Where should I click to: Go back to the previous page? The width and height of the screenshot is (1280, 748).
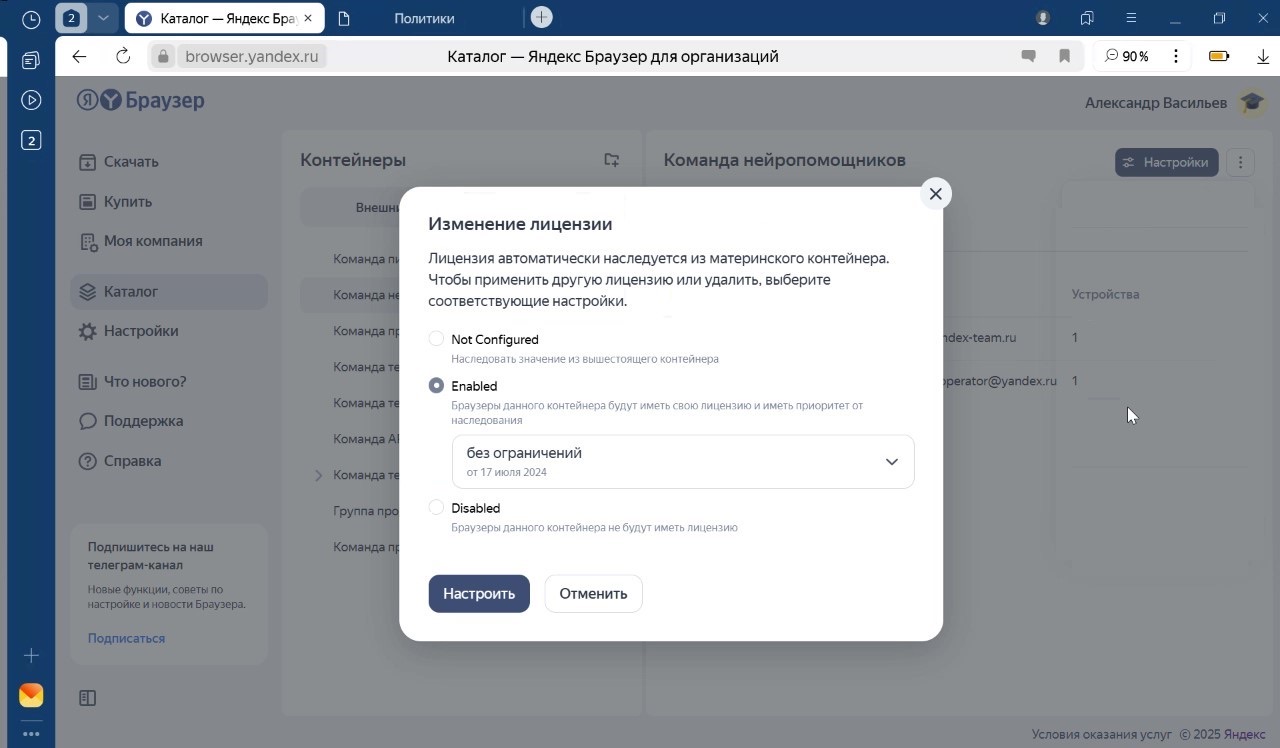coord(79,56)
